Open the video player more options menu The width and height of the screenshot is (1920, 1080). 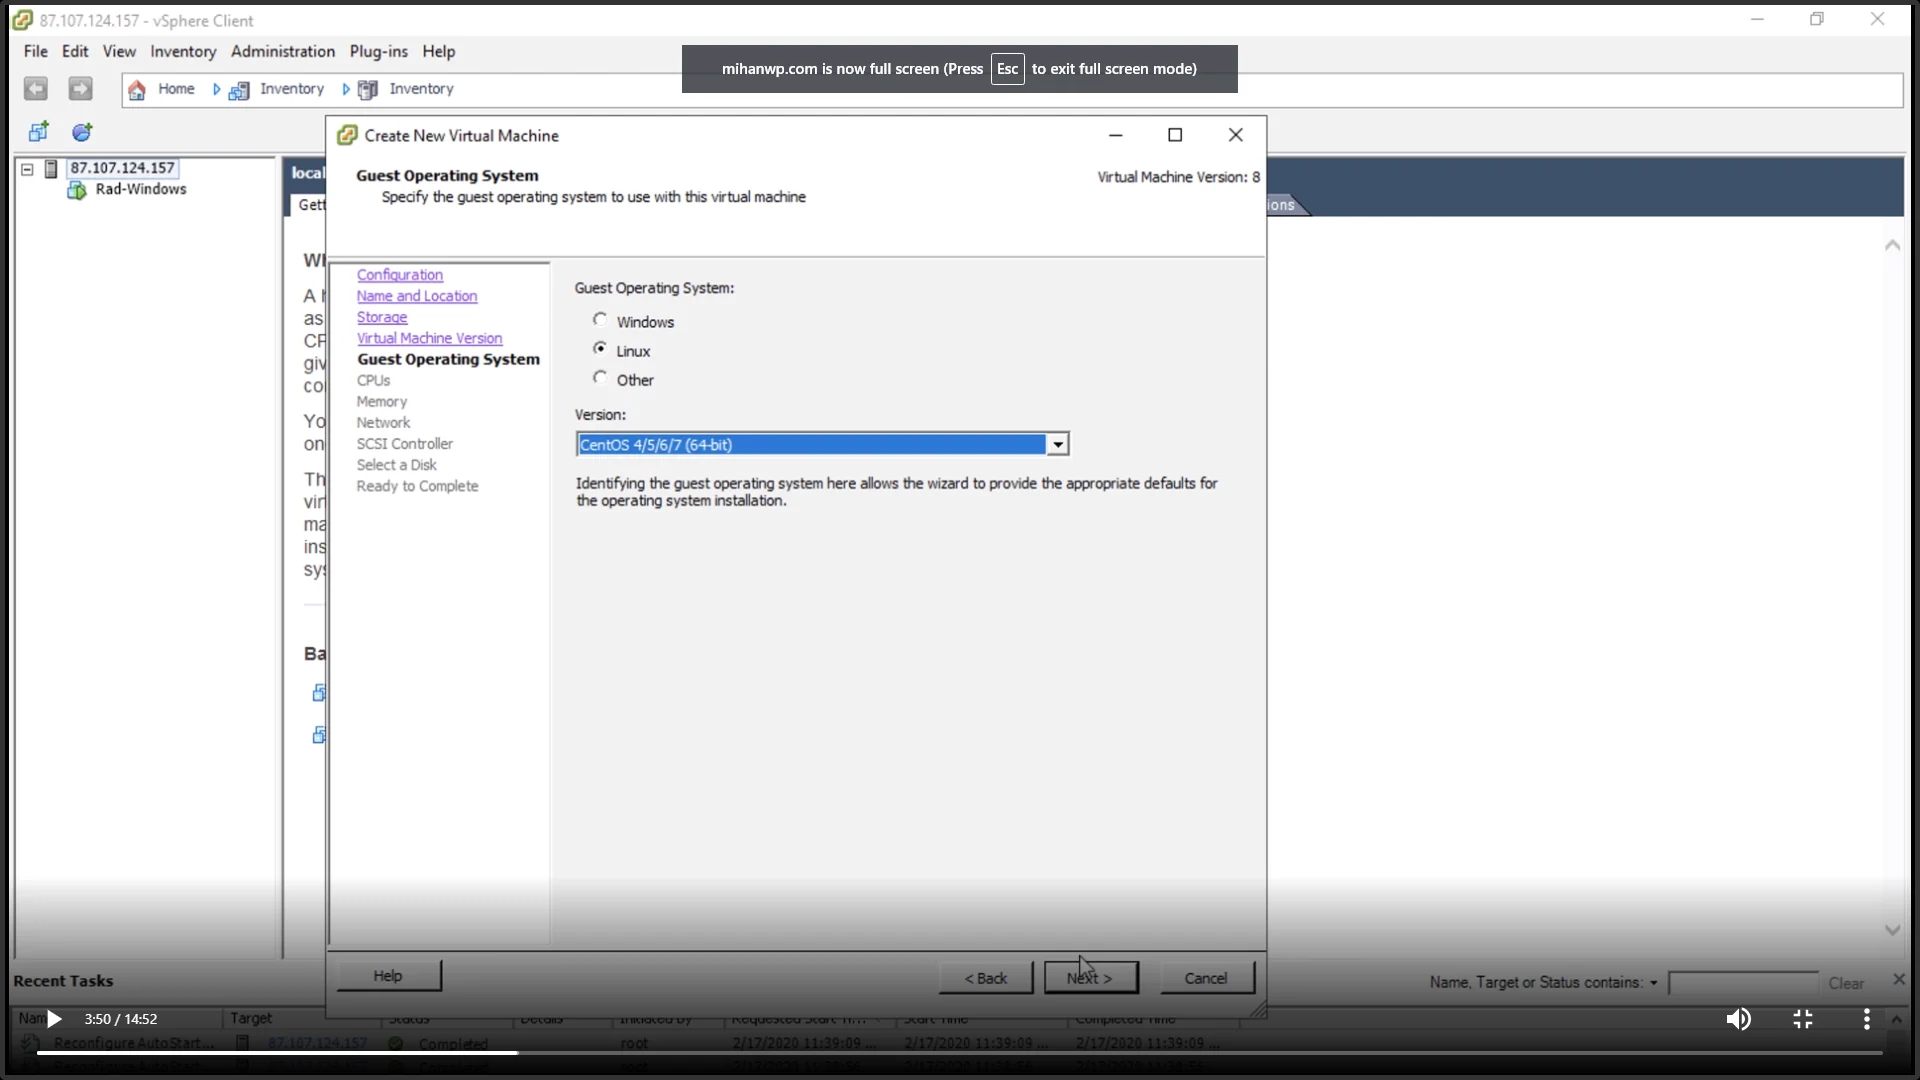(1866, 1019)
